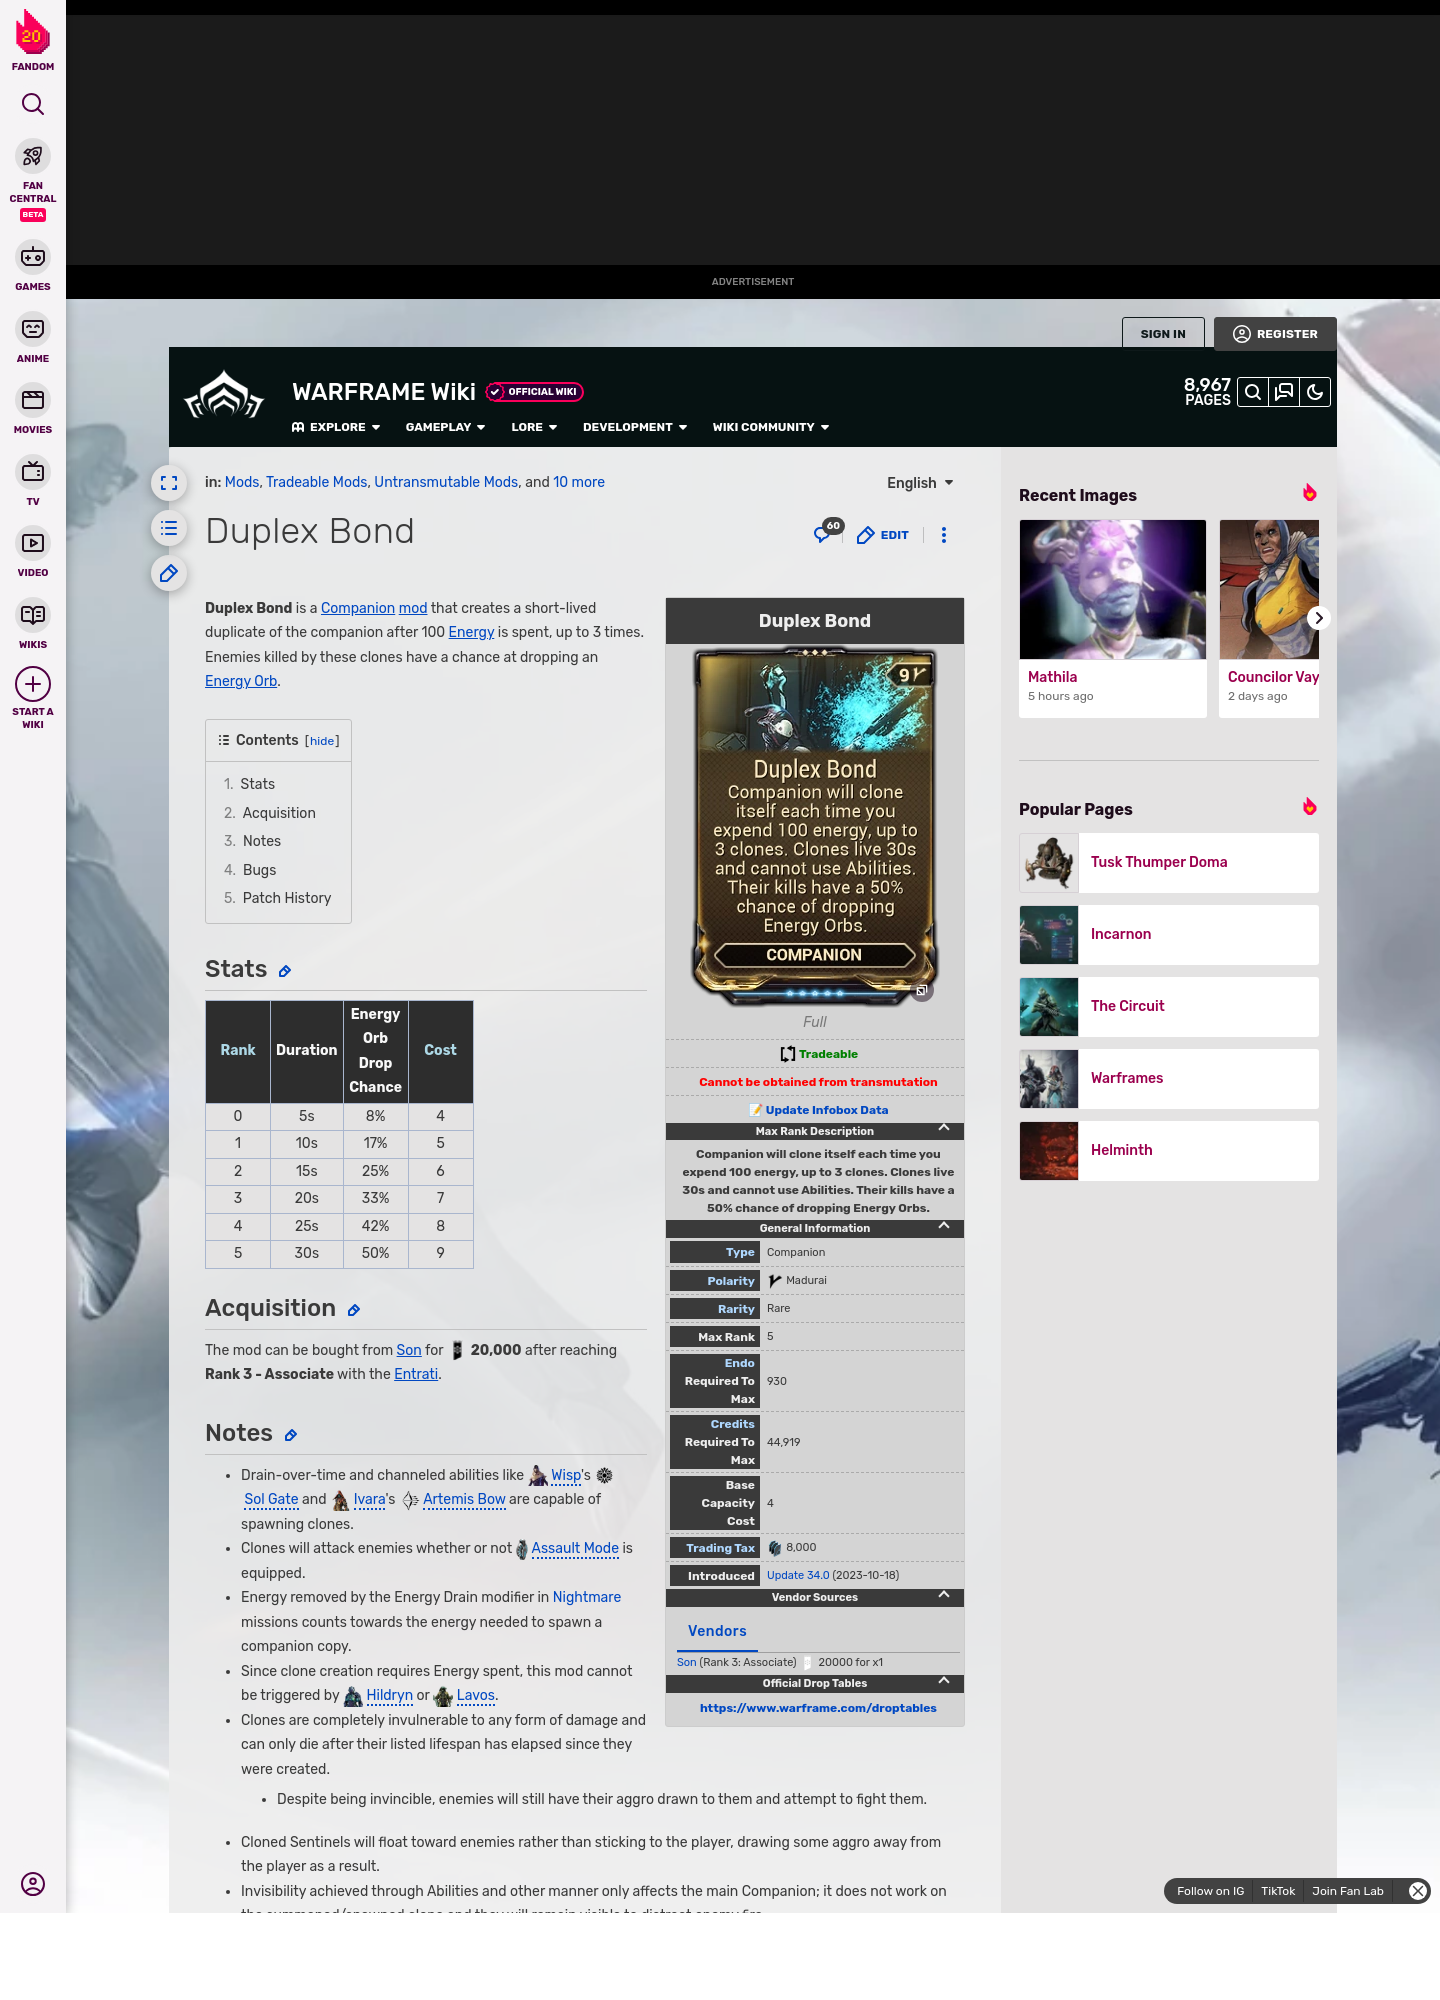Viewport: 1440px width, 2000px height.
Task: Sort table by Cost column header
Action: point(440,1051)
